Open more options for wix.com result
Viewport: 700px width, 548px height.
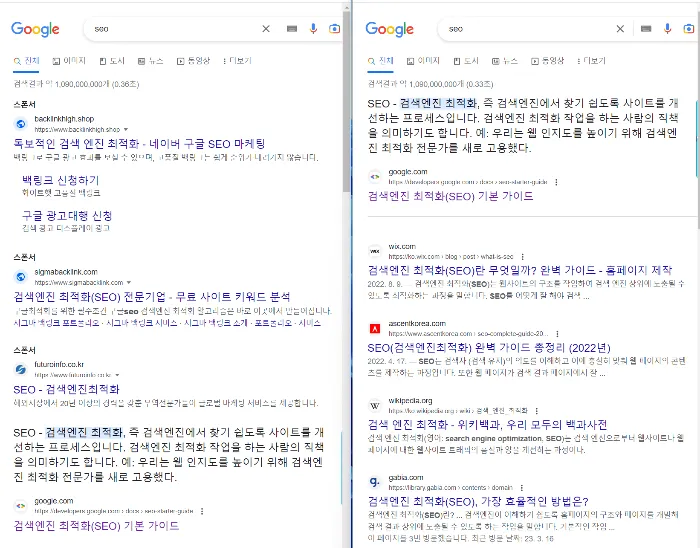[522, 257]
